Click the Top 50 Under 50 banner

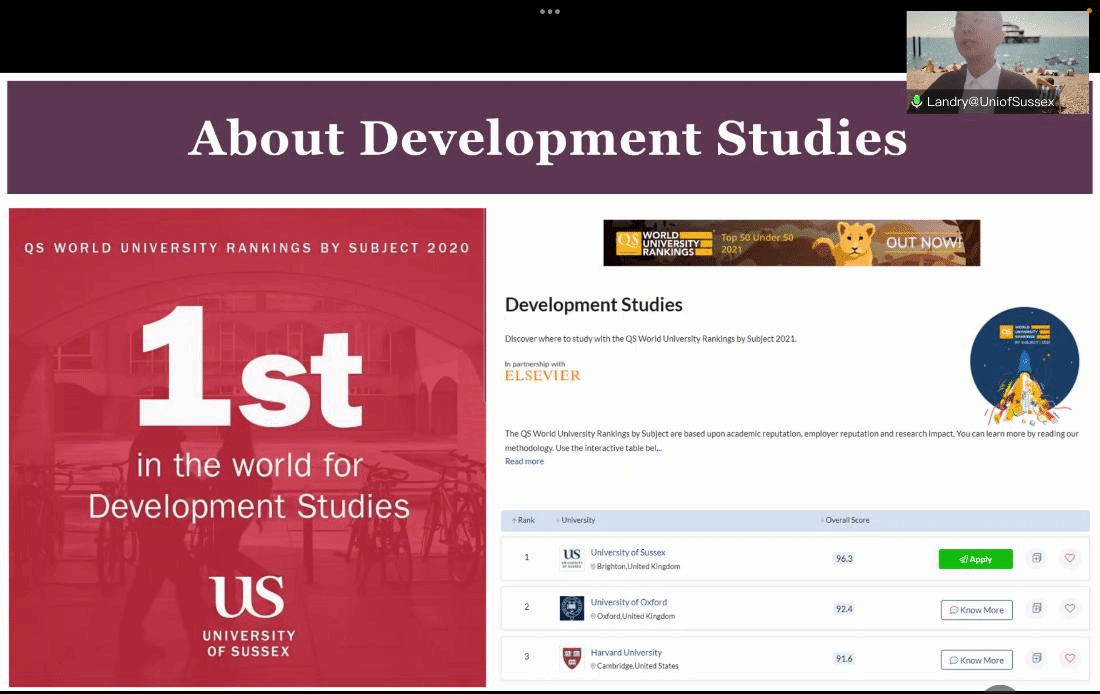pos(791,243)
